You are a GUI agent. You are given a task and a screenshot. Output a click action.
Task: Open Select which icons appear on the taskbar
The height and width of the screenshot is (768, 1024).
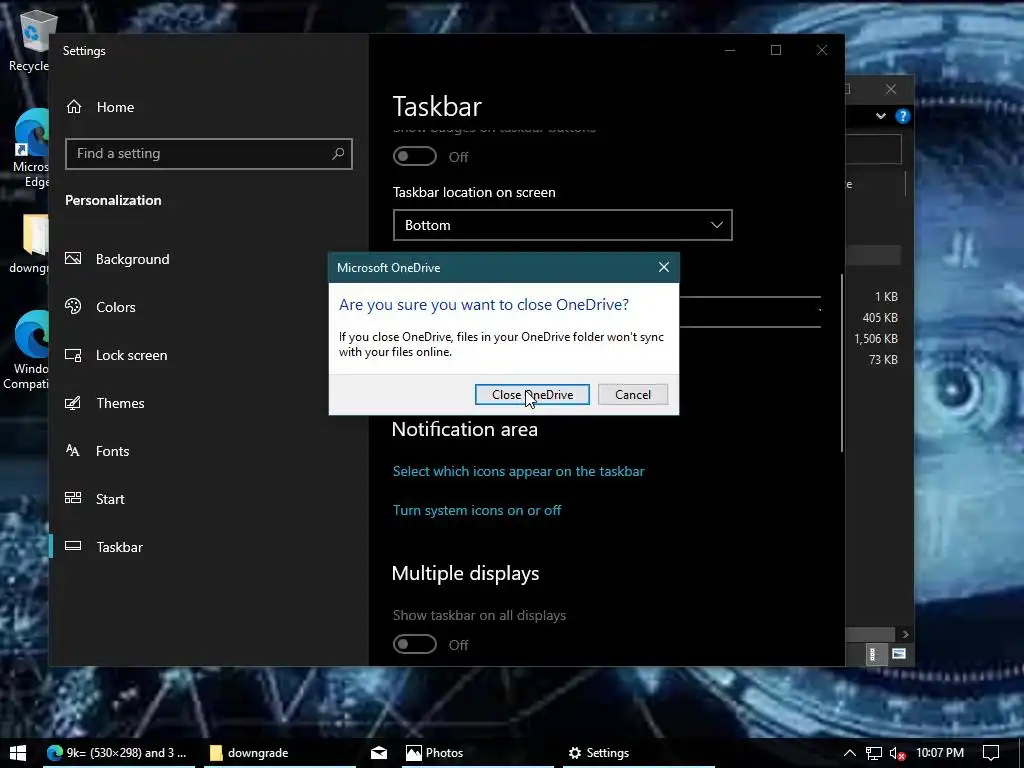pyautogui.click(x=519, y=472)
